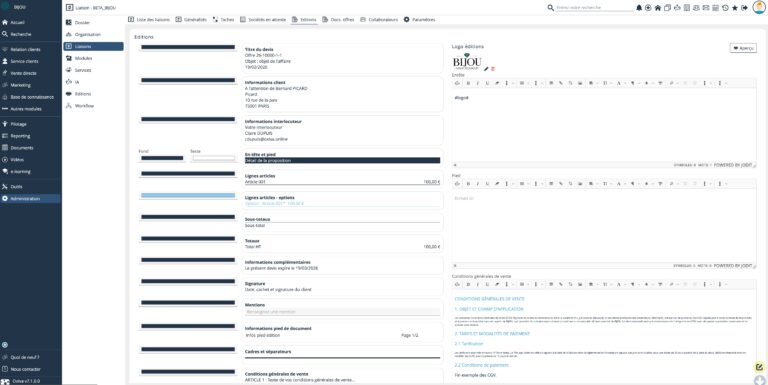Click the Aperçu preview button

pyautogui.click(x=743, y=48)
